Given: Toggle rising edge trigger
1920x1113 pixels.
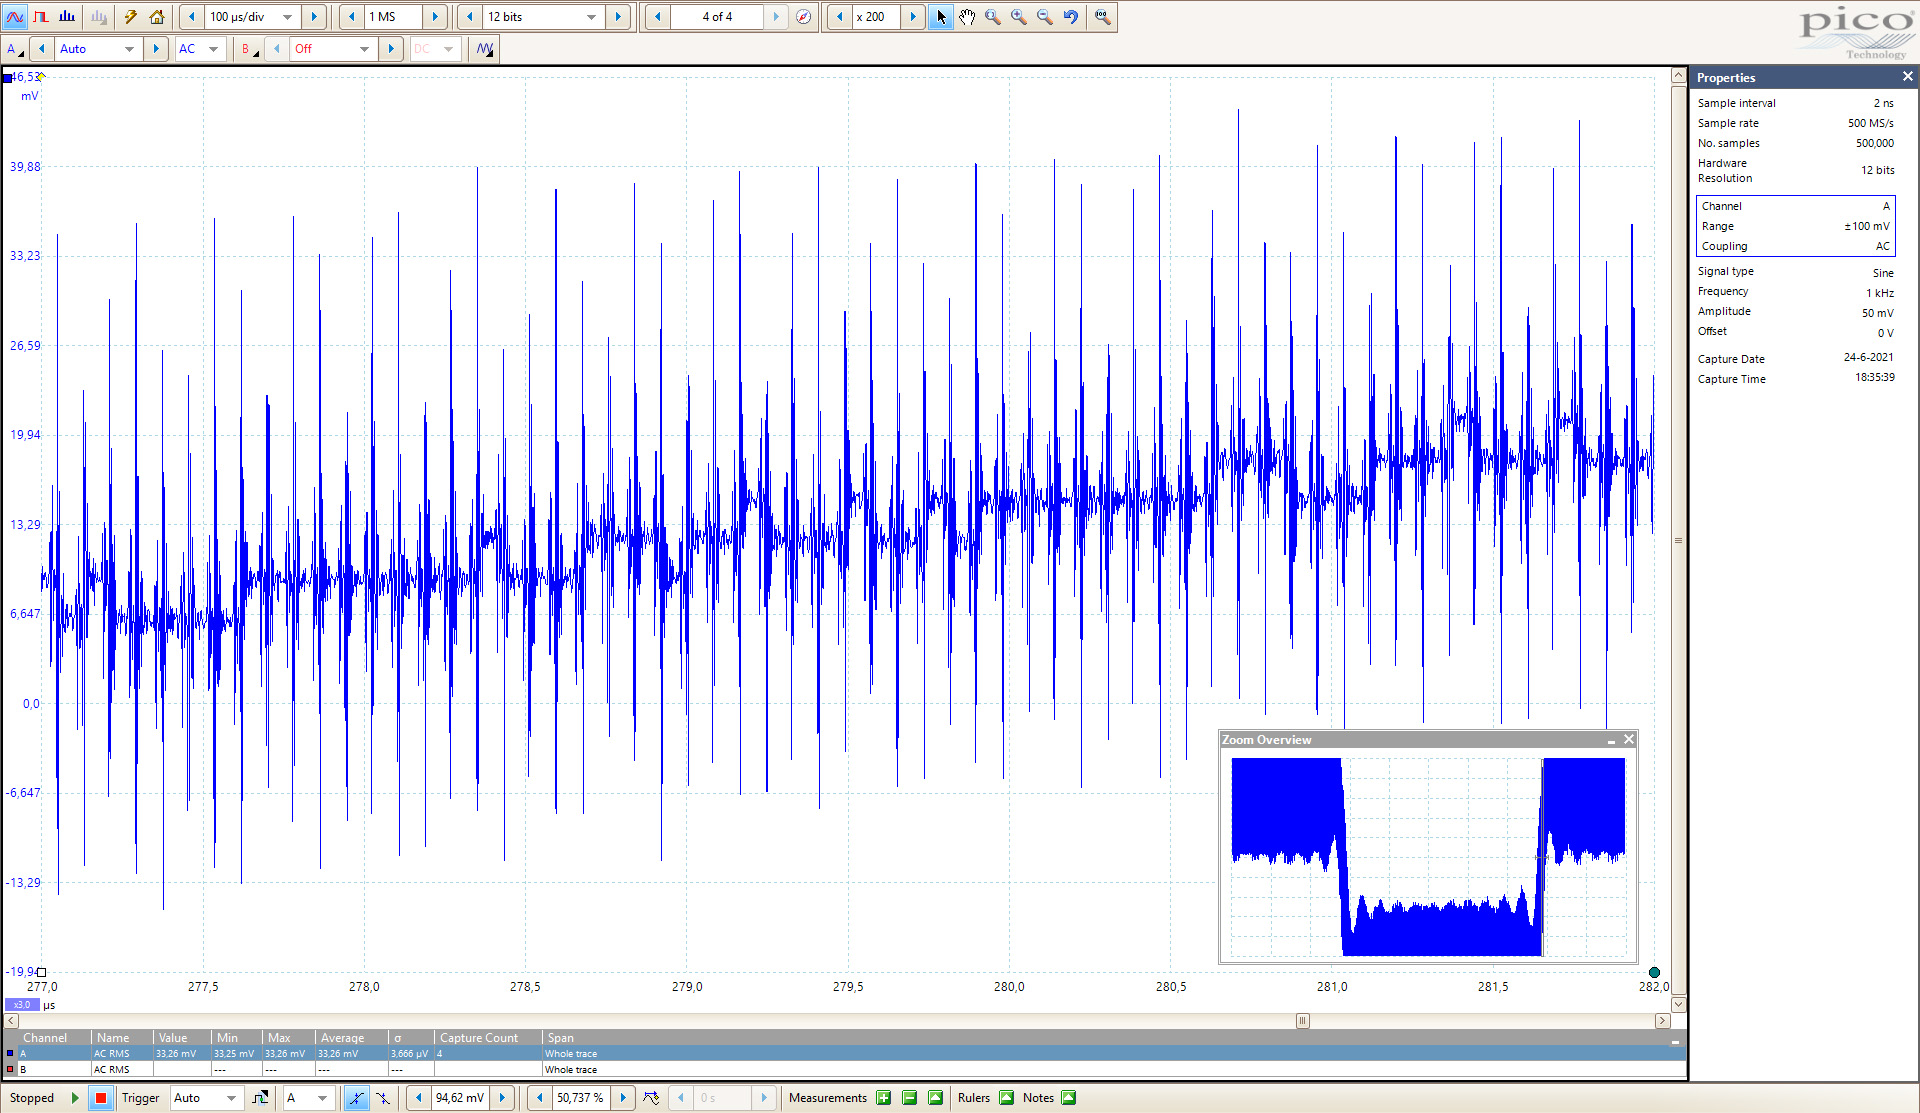Looking at the screenshot, I should 356,1098.
